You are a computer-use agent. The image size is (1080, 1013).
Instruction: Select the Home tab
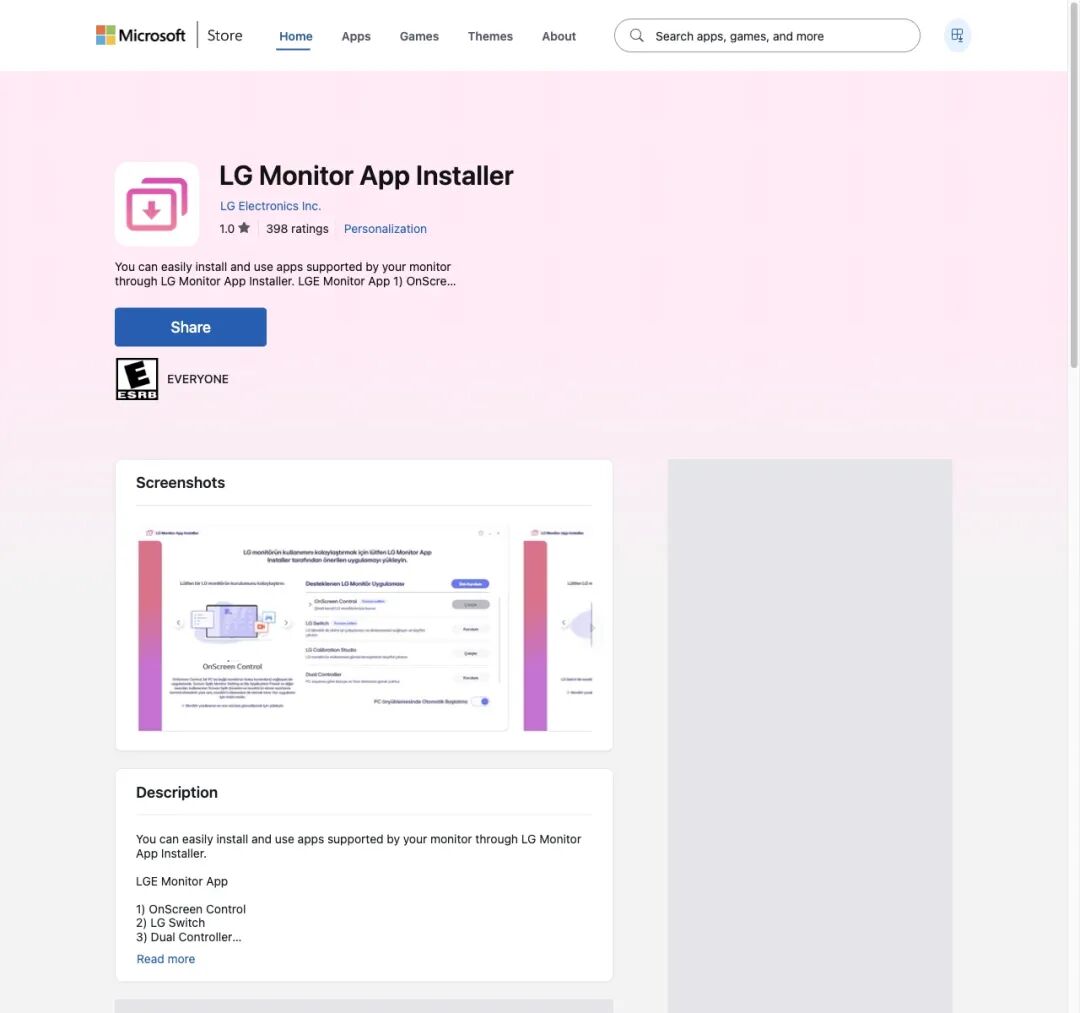[295, 36]
